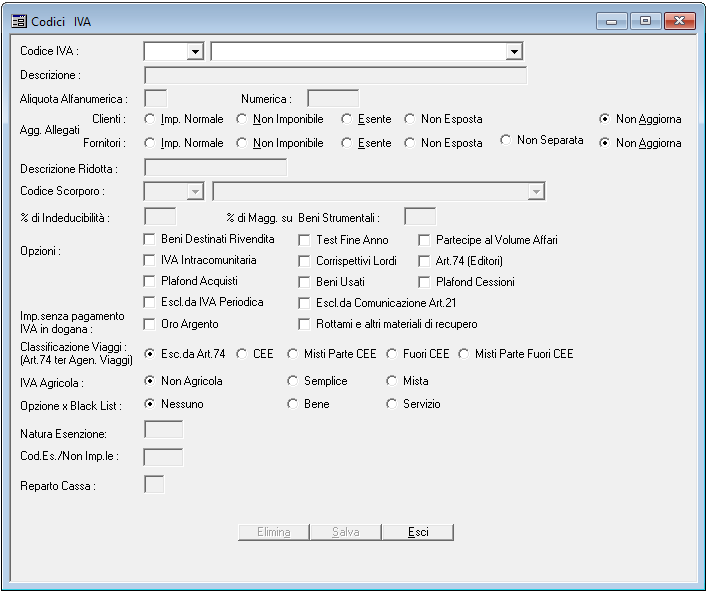This screenshot has height=592, width=706.
Task: Select Fornitori Non Aggiorna radio button
Action: point(604,143)
